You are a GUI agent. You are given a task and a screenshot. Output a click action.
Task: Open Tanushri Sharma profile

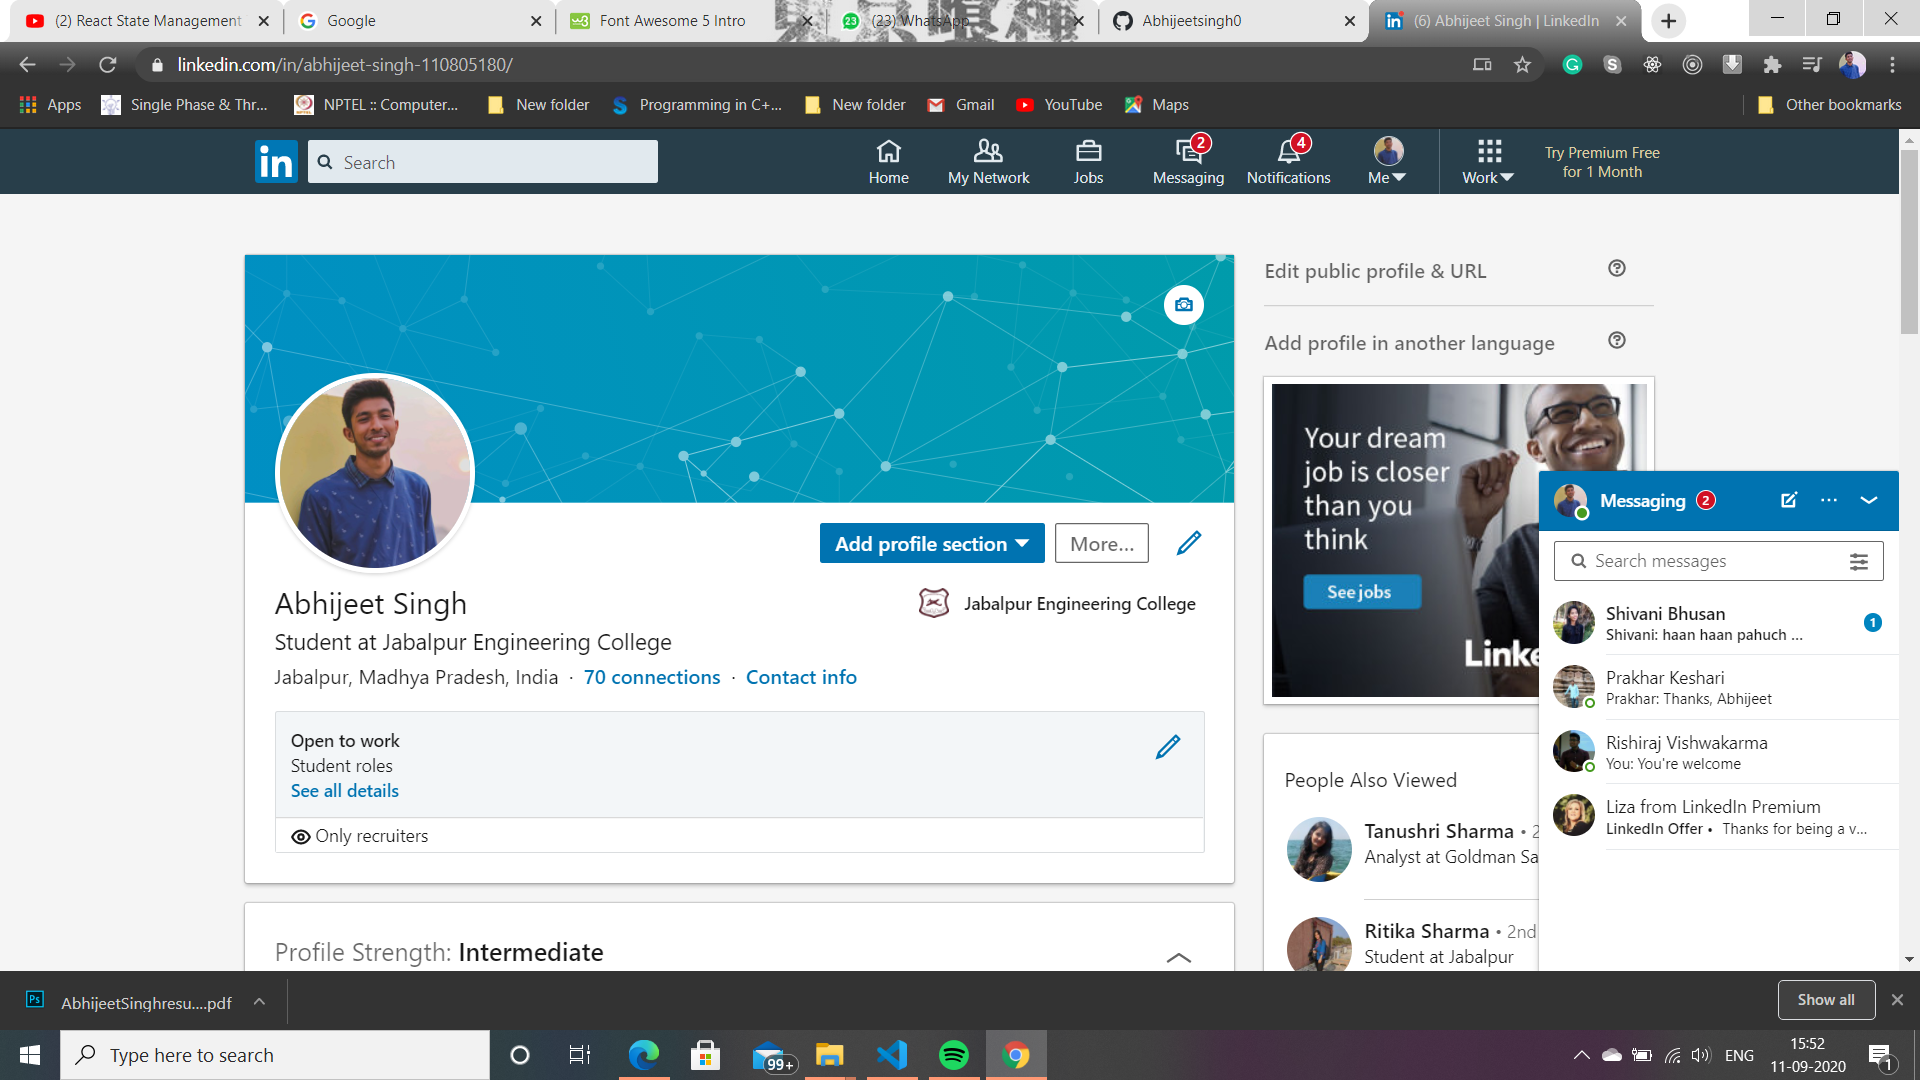click(x=1439, y=831)
